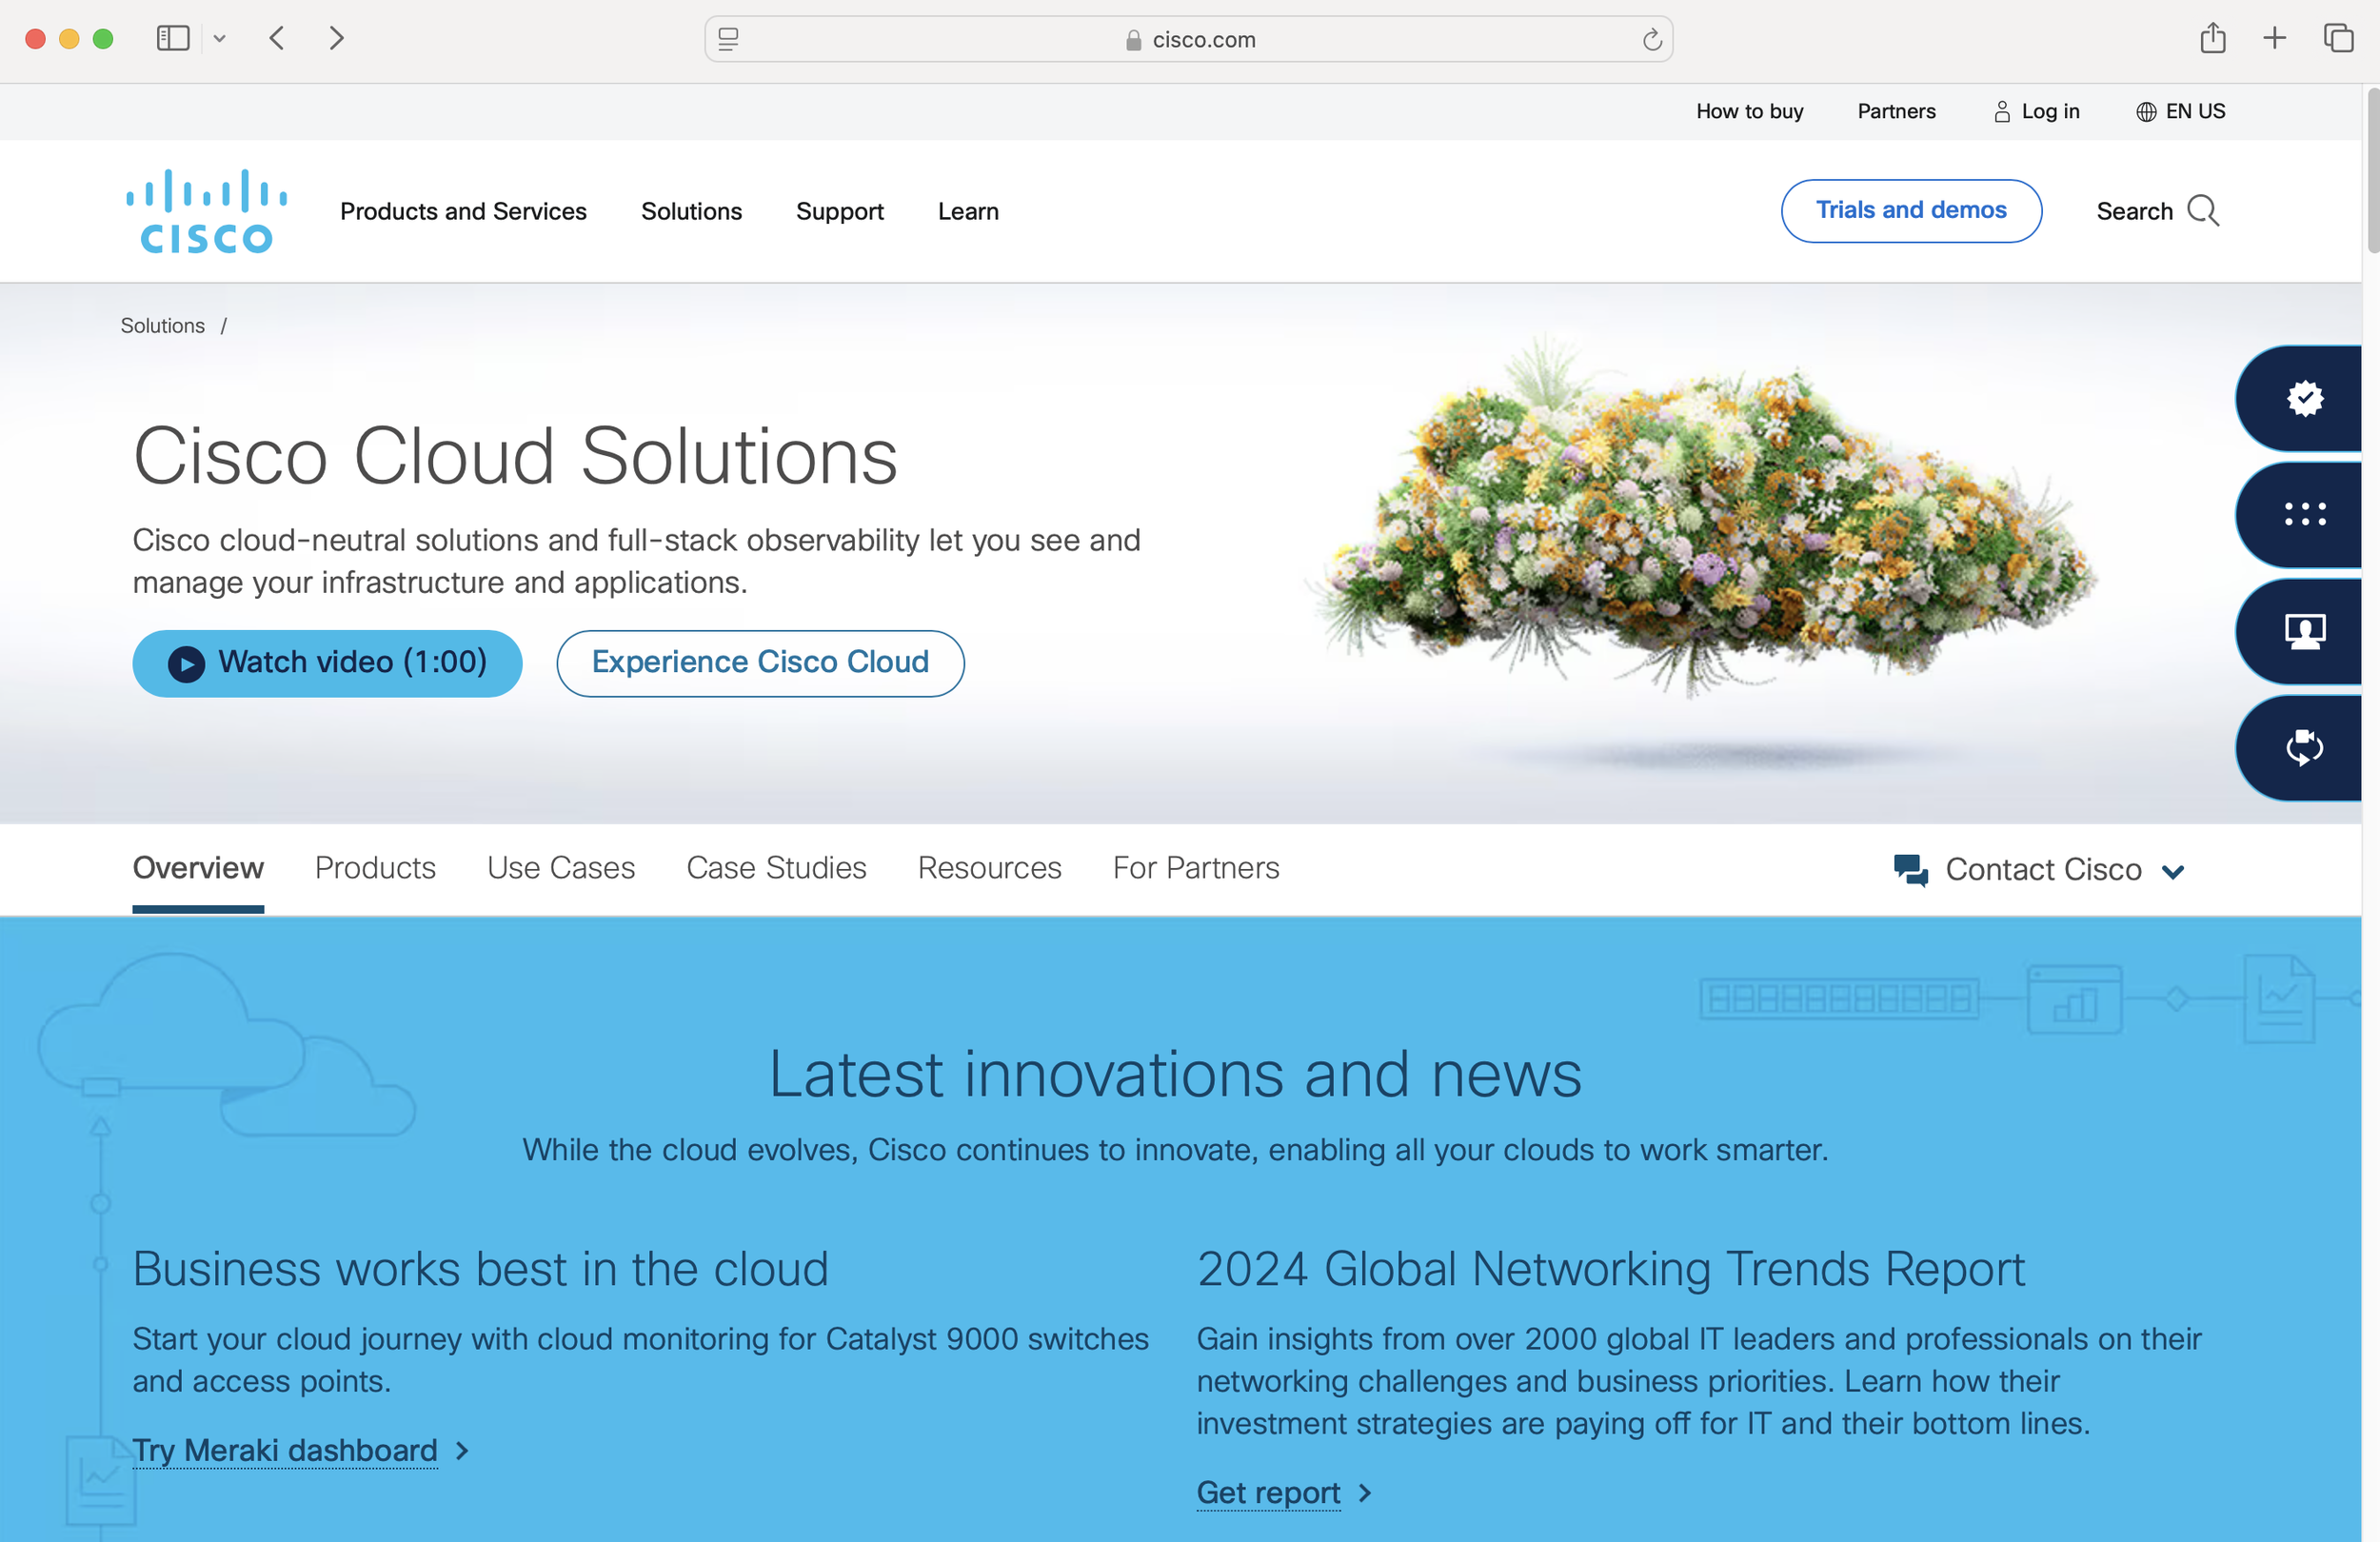The height and width of the screenshot is (1542, 2380).
Task: Open the EN US language selector
Action: coord(2181,111)
